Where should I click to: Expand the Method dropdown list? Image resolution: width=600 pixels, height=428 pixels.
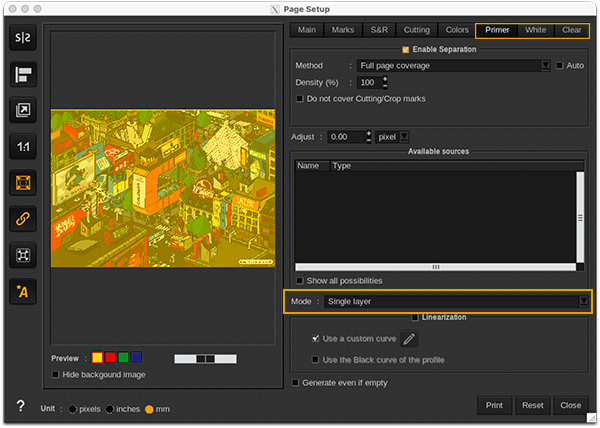[x=545, y=66]
